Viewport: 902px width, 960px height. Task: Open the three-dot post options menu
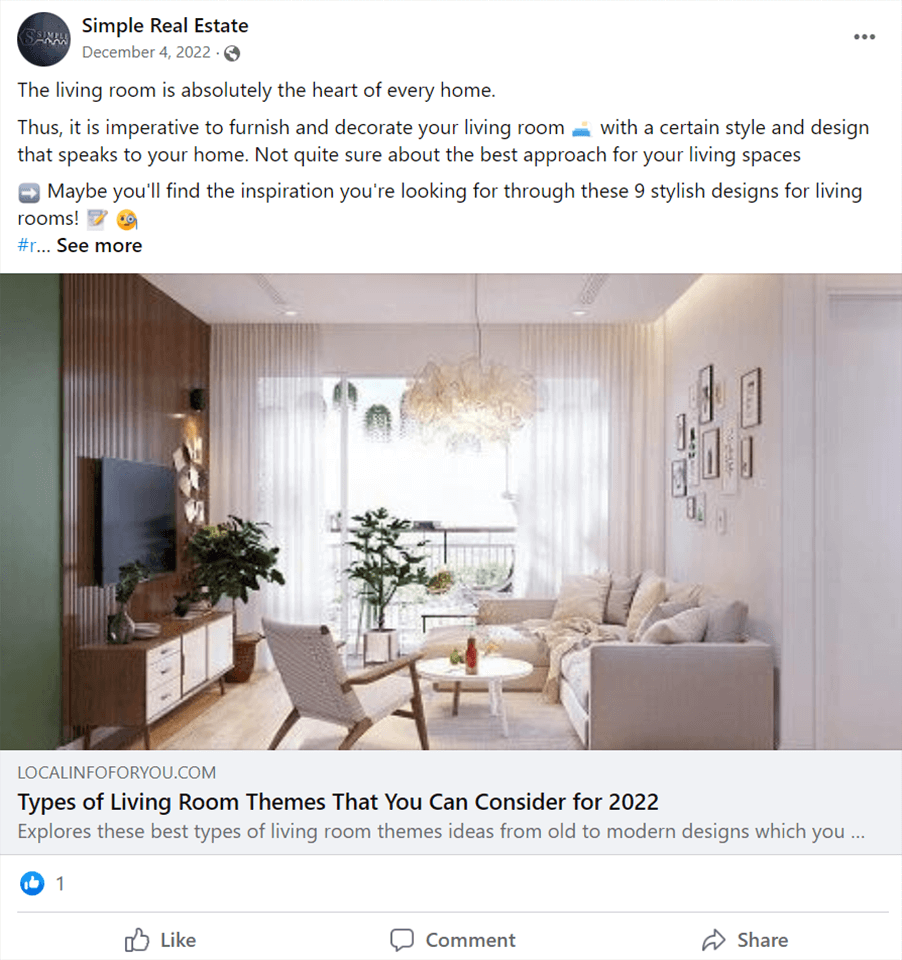(x=864, y=37)
